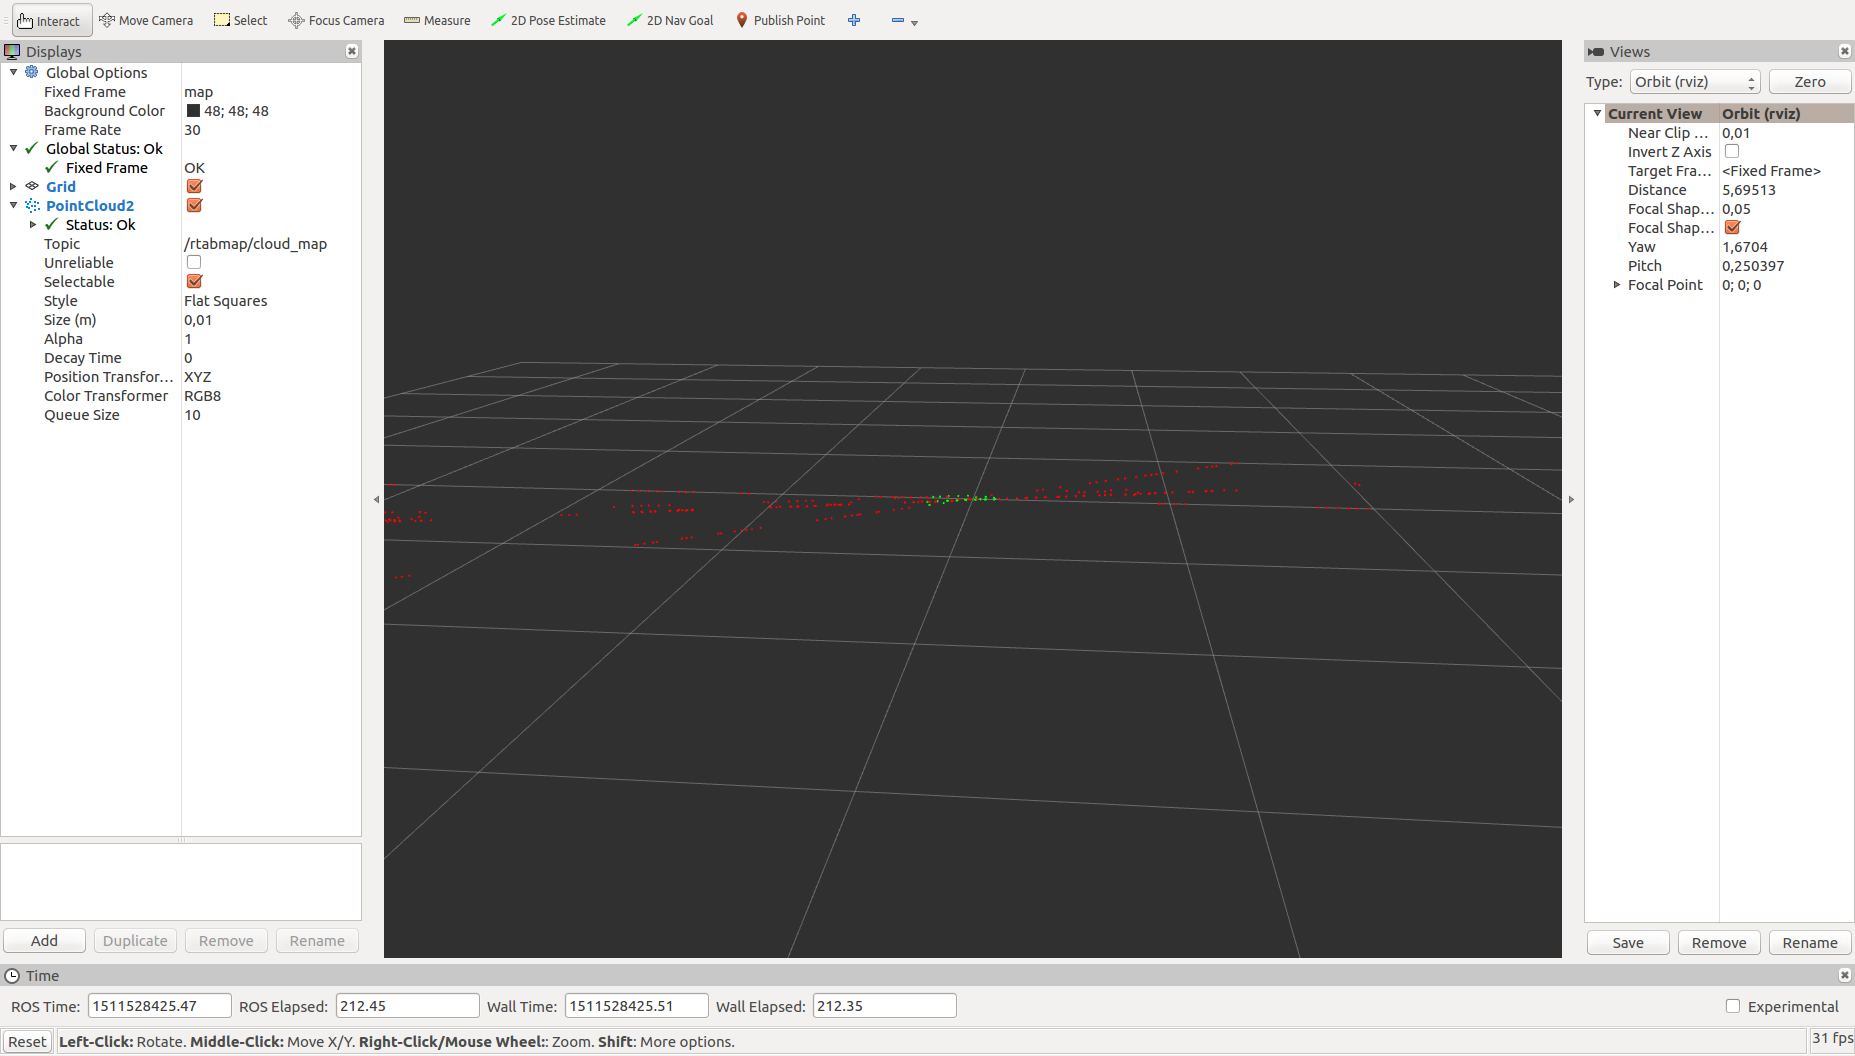Image resolution: width=1855 pixels, height=1056 pixels.
Task: Click the ROS Time field
Action: pyautogui.click(x=159, y=1006)
